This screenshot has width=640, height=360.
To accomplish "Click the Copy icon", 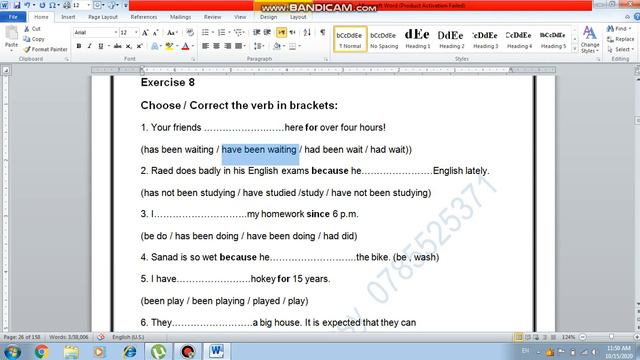I will click(27, 39).
